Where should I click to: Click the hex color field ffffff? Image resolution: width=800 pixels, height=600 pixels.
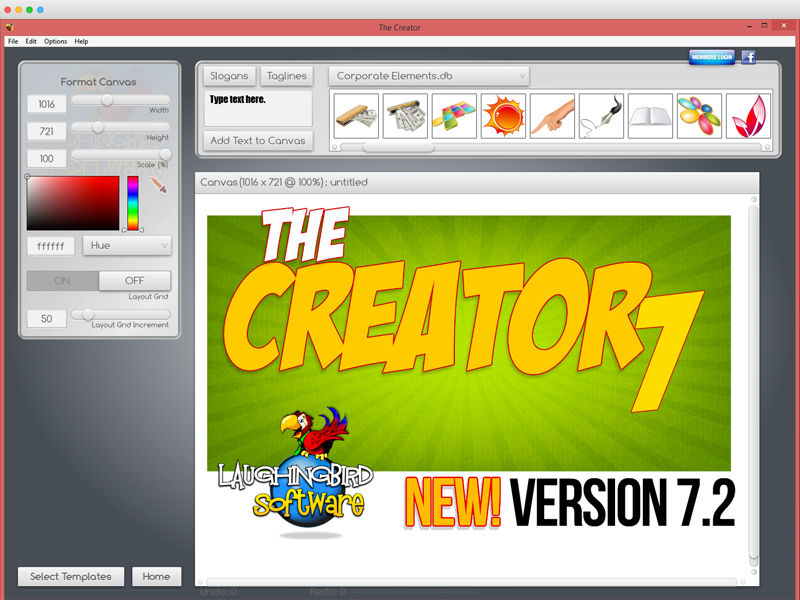point(51,246)
